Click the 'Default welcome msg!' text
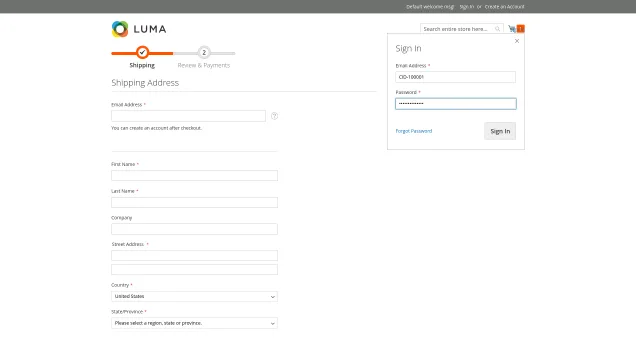The image size is (640, 360). pyautogui.click(x=430, y=7)
